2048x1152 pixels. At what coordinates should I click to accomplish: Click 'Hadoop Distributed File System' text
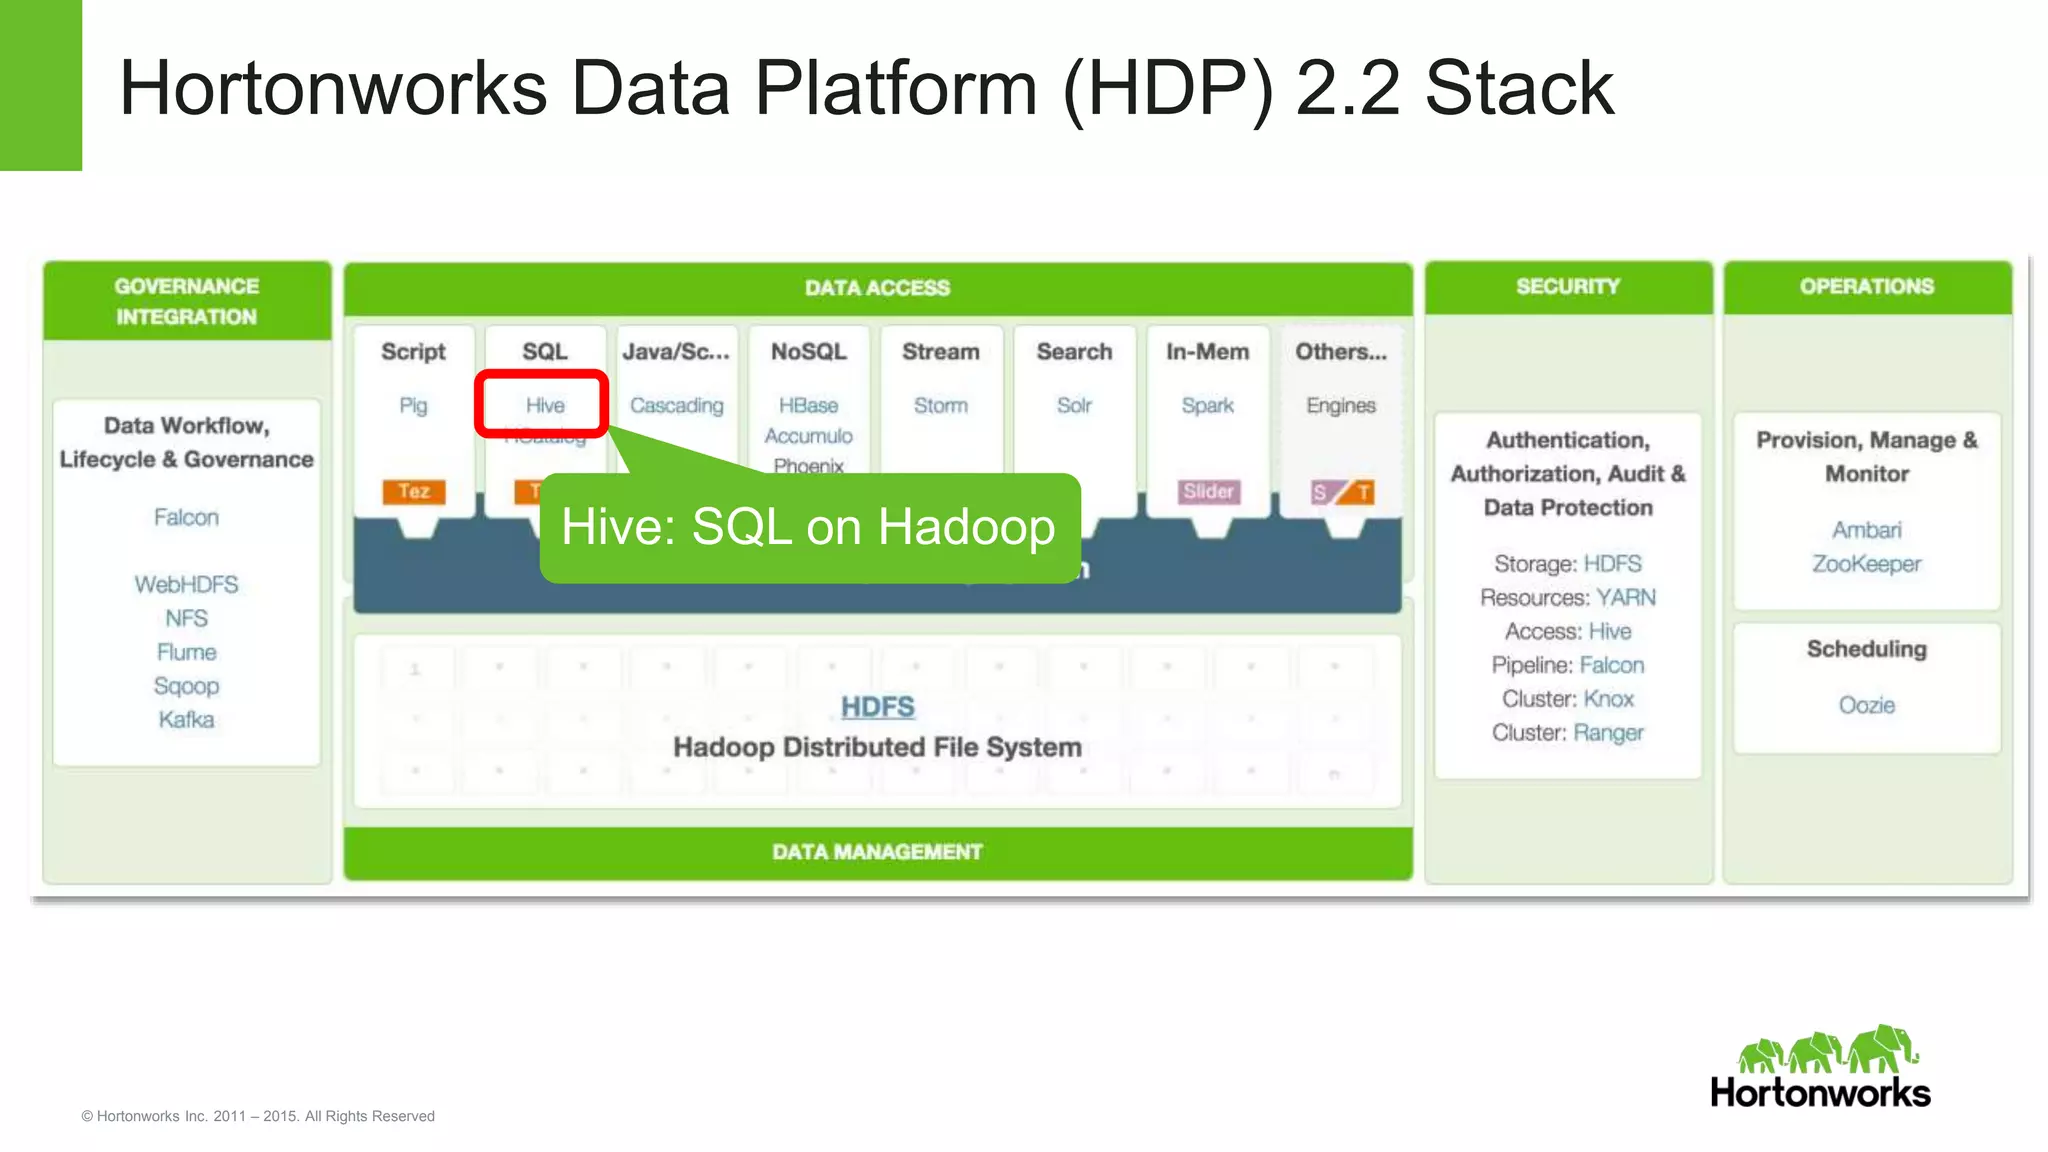[x=877, y=747]
